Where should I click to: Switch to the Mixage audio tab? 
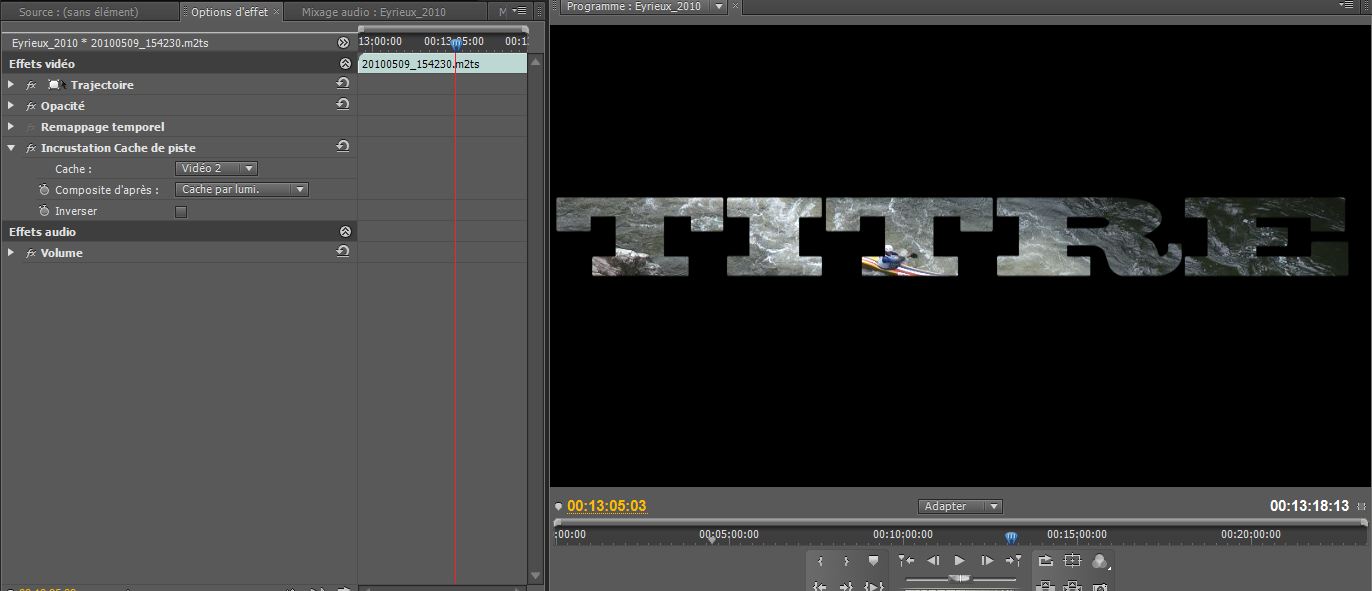(x=374, y=12)
